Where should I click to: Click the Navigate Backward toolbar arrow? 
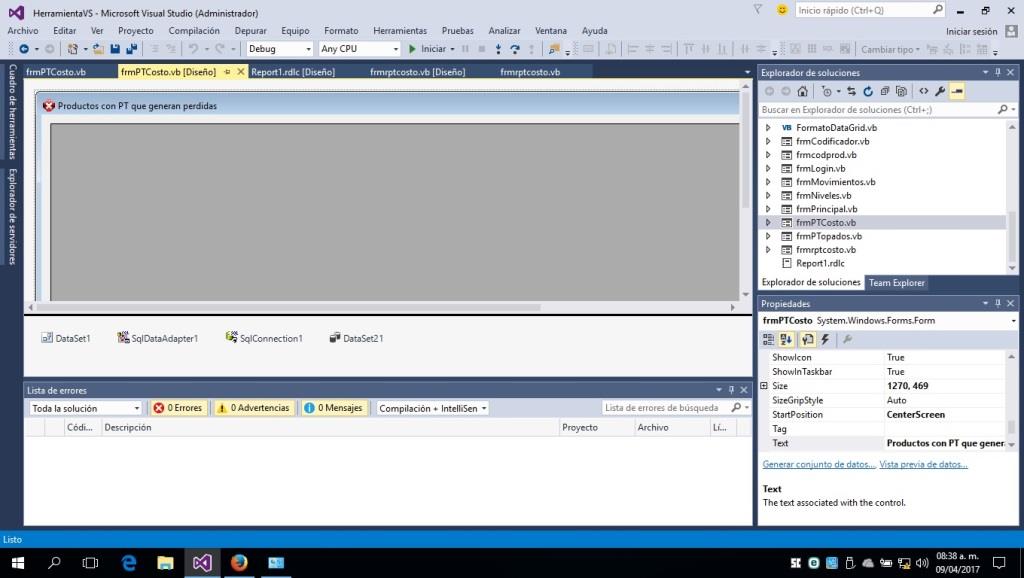(x=24, y=49)
